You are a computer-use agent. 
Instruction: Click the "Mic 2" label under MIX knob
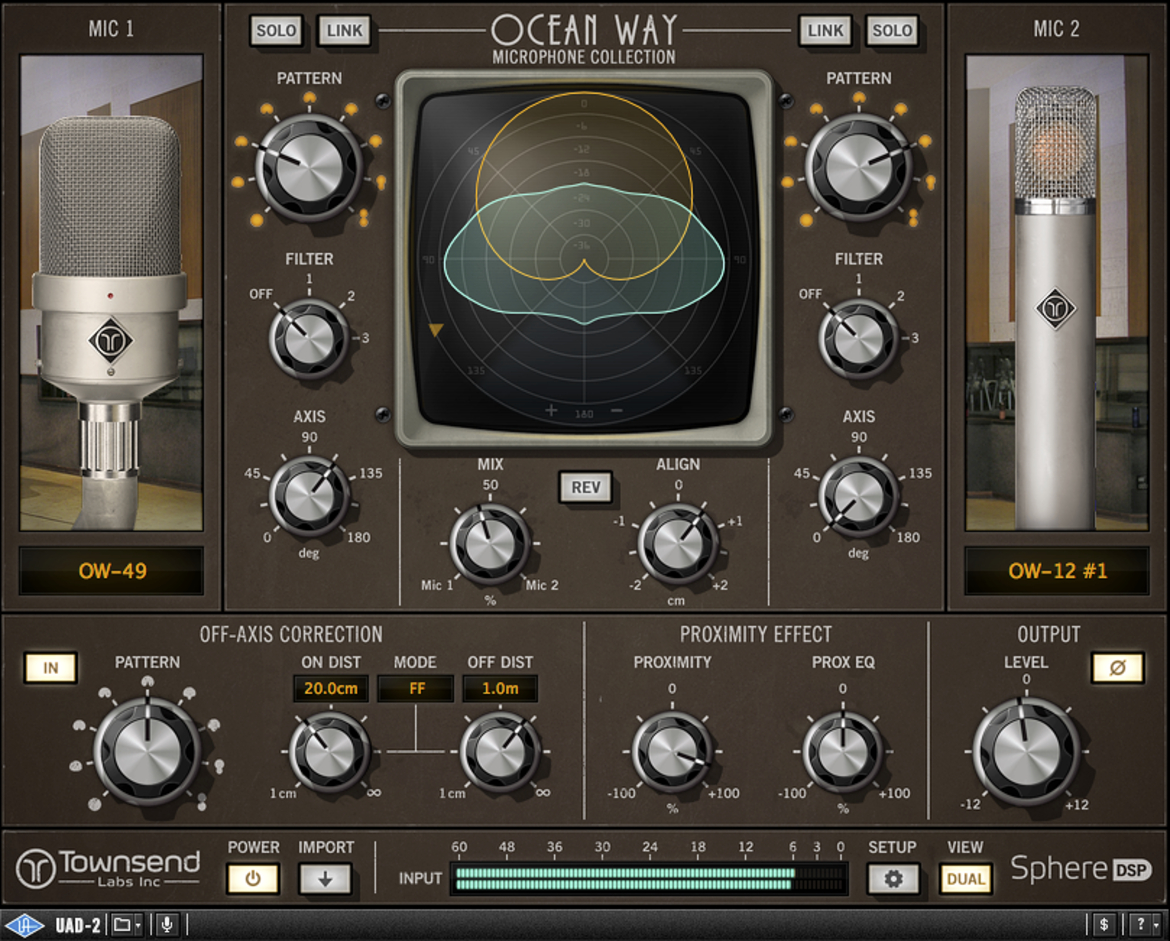coord(542,585)
